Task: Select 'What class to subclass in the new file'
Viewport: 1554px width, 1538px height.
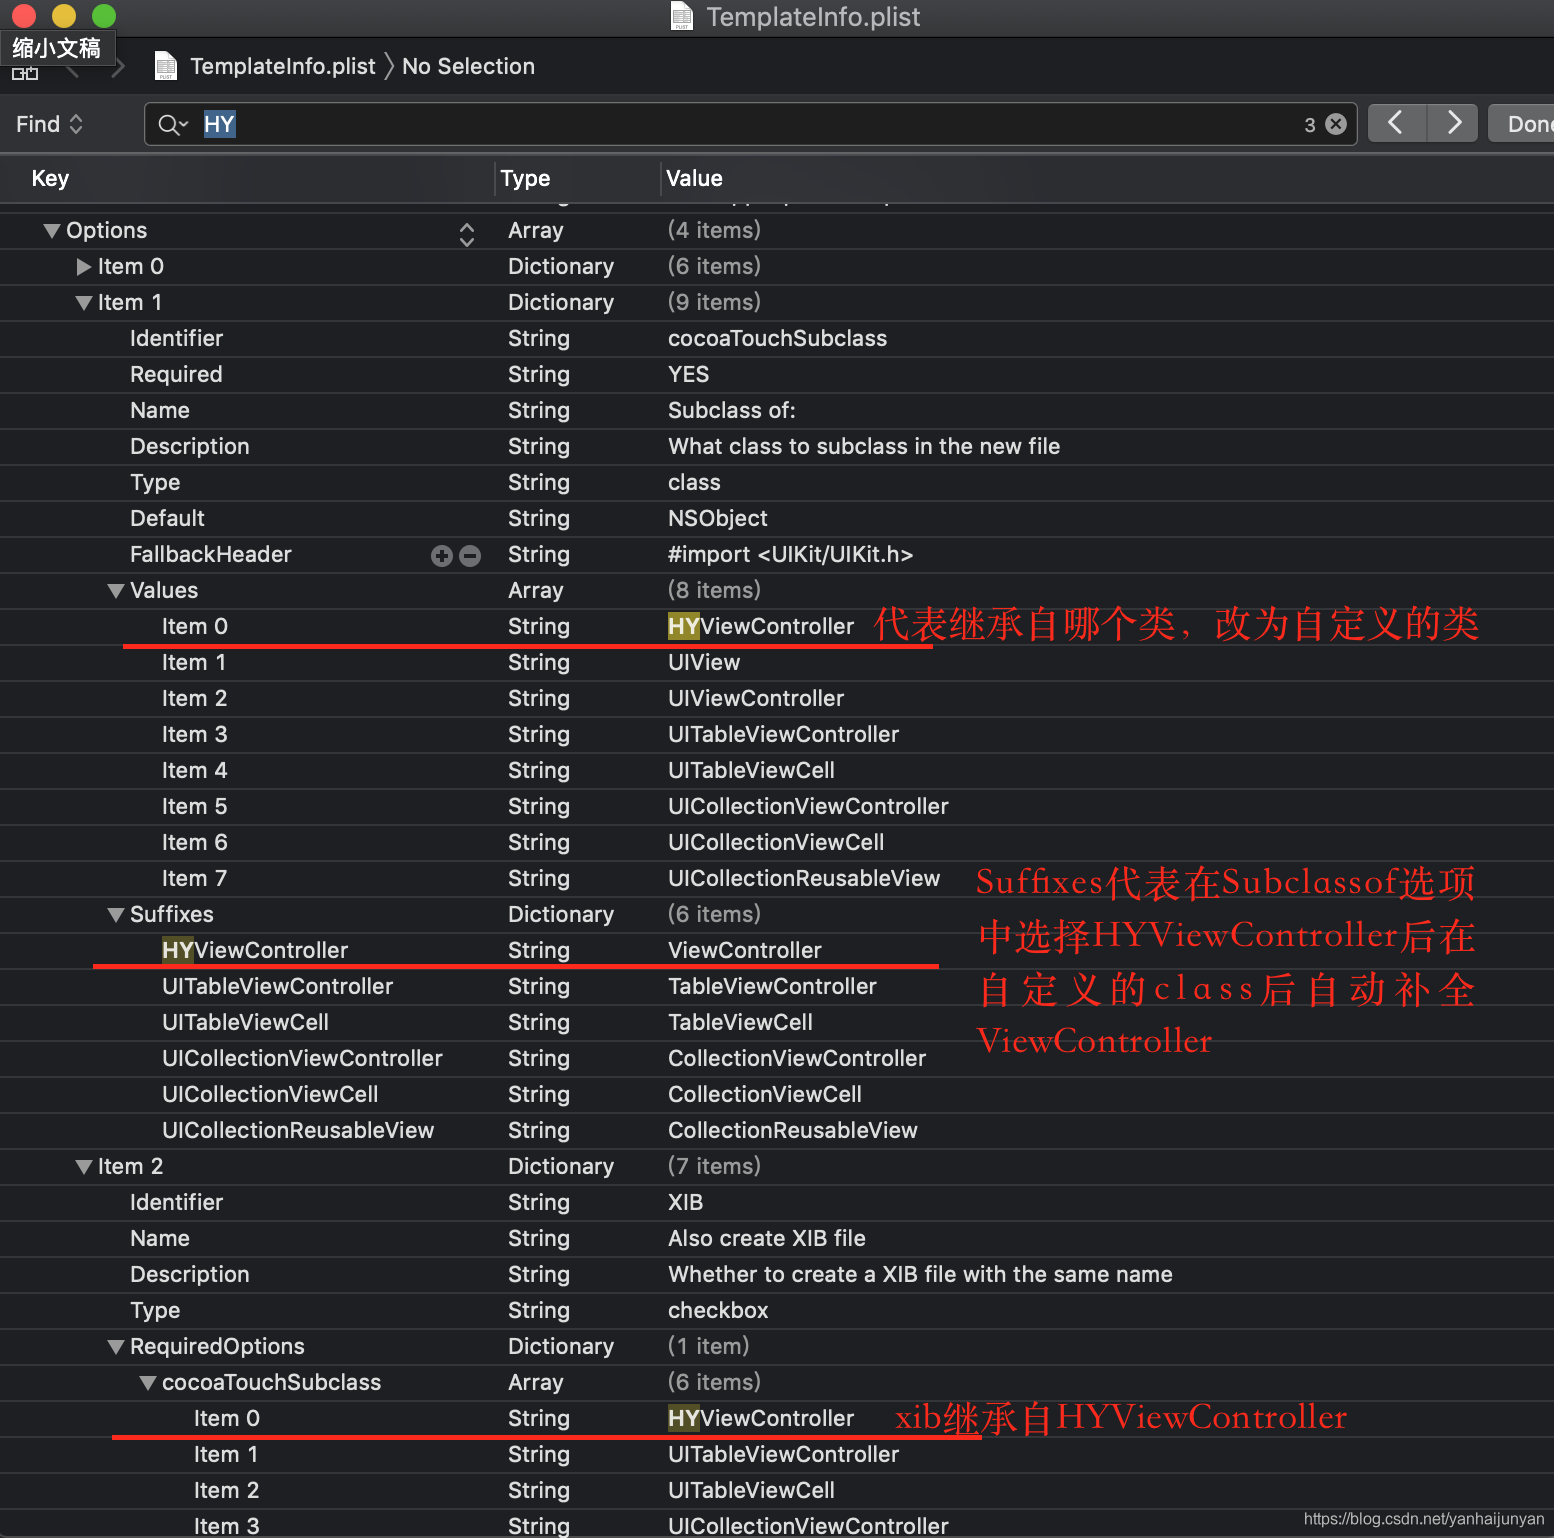Action: click(x=863, y=447)
